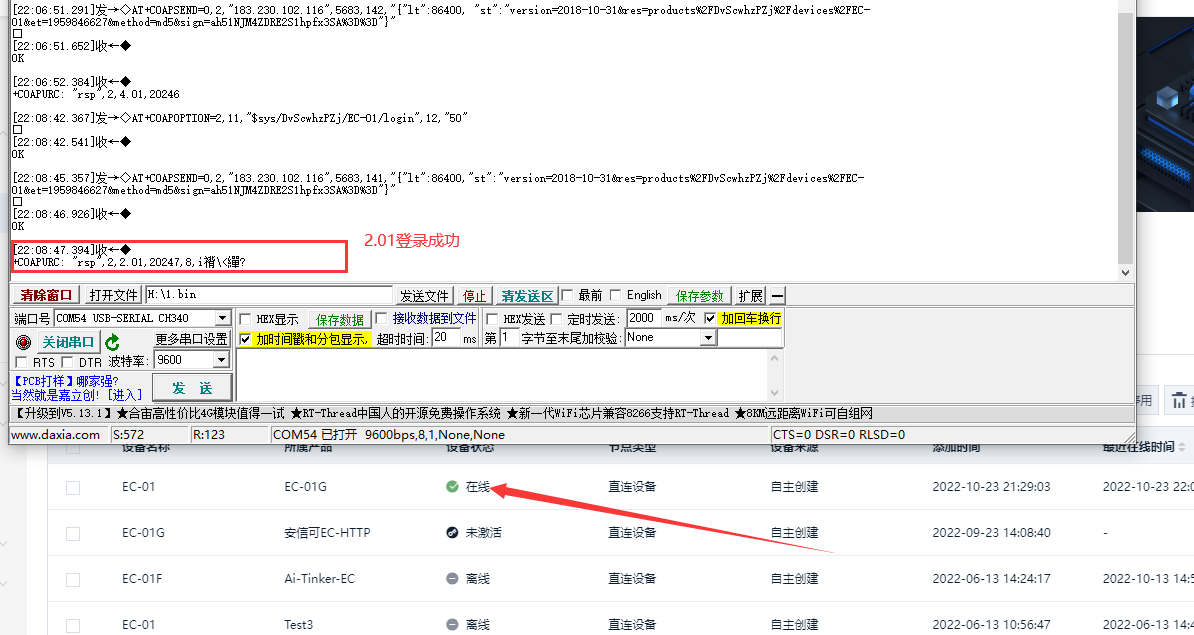The image size is (1194, 635).
Task: Click the green 在线 status icon for EC-01
Action: (452, 486)
